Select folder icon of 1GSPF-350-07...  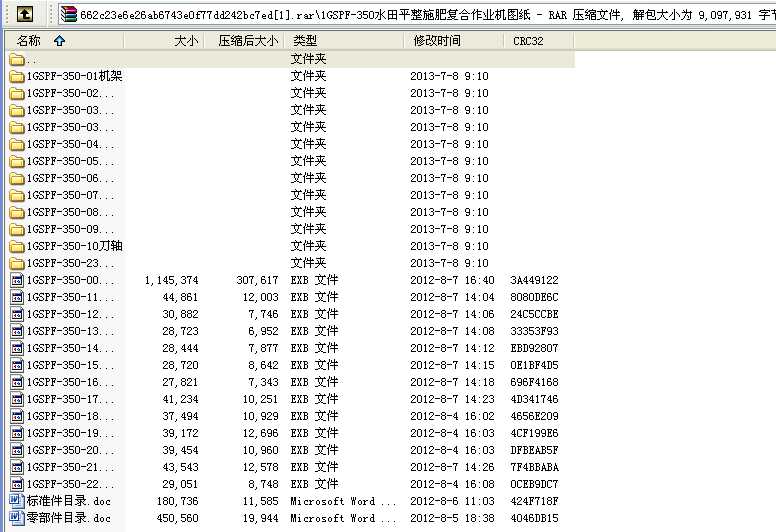[17, 195]
